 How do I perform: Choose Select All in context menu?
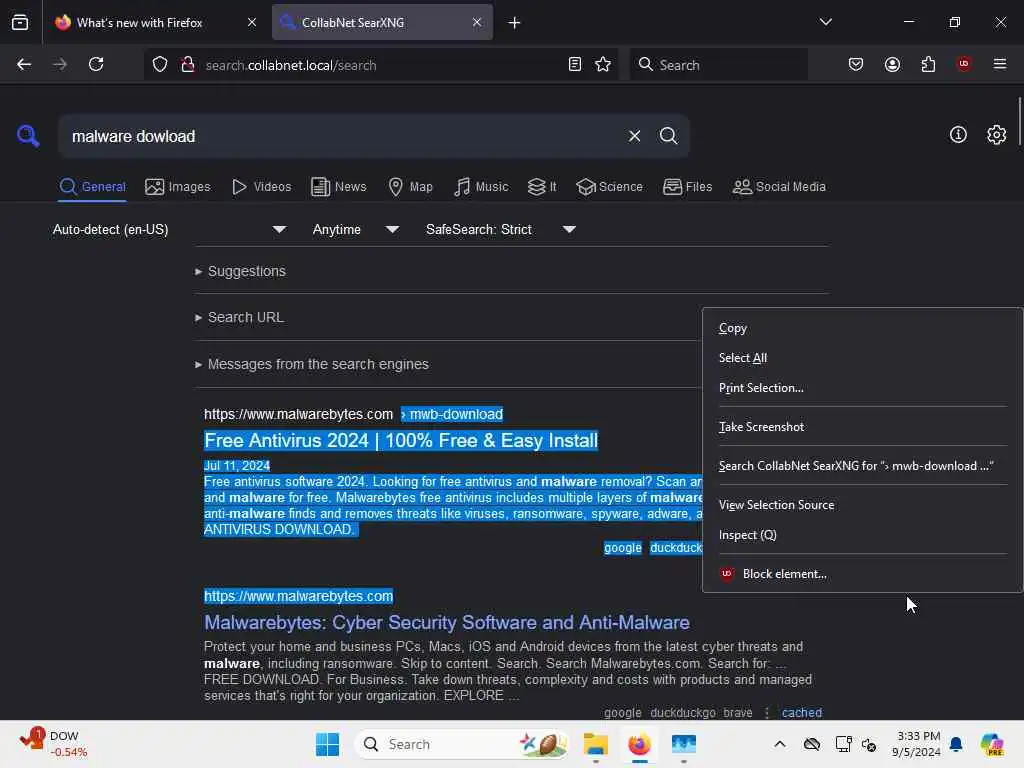point(862,358)
